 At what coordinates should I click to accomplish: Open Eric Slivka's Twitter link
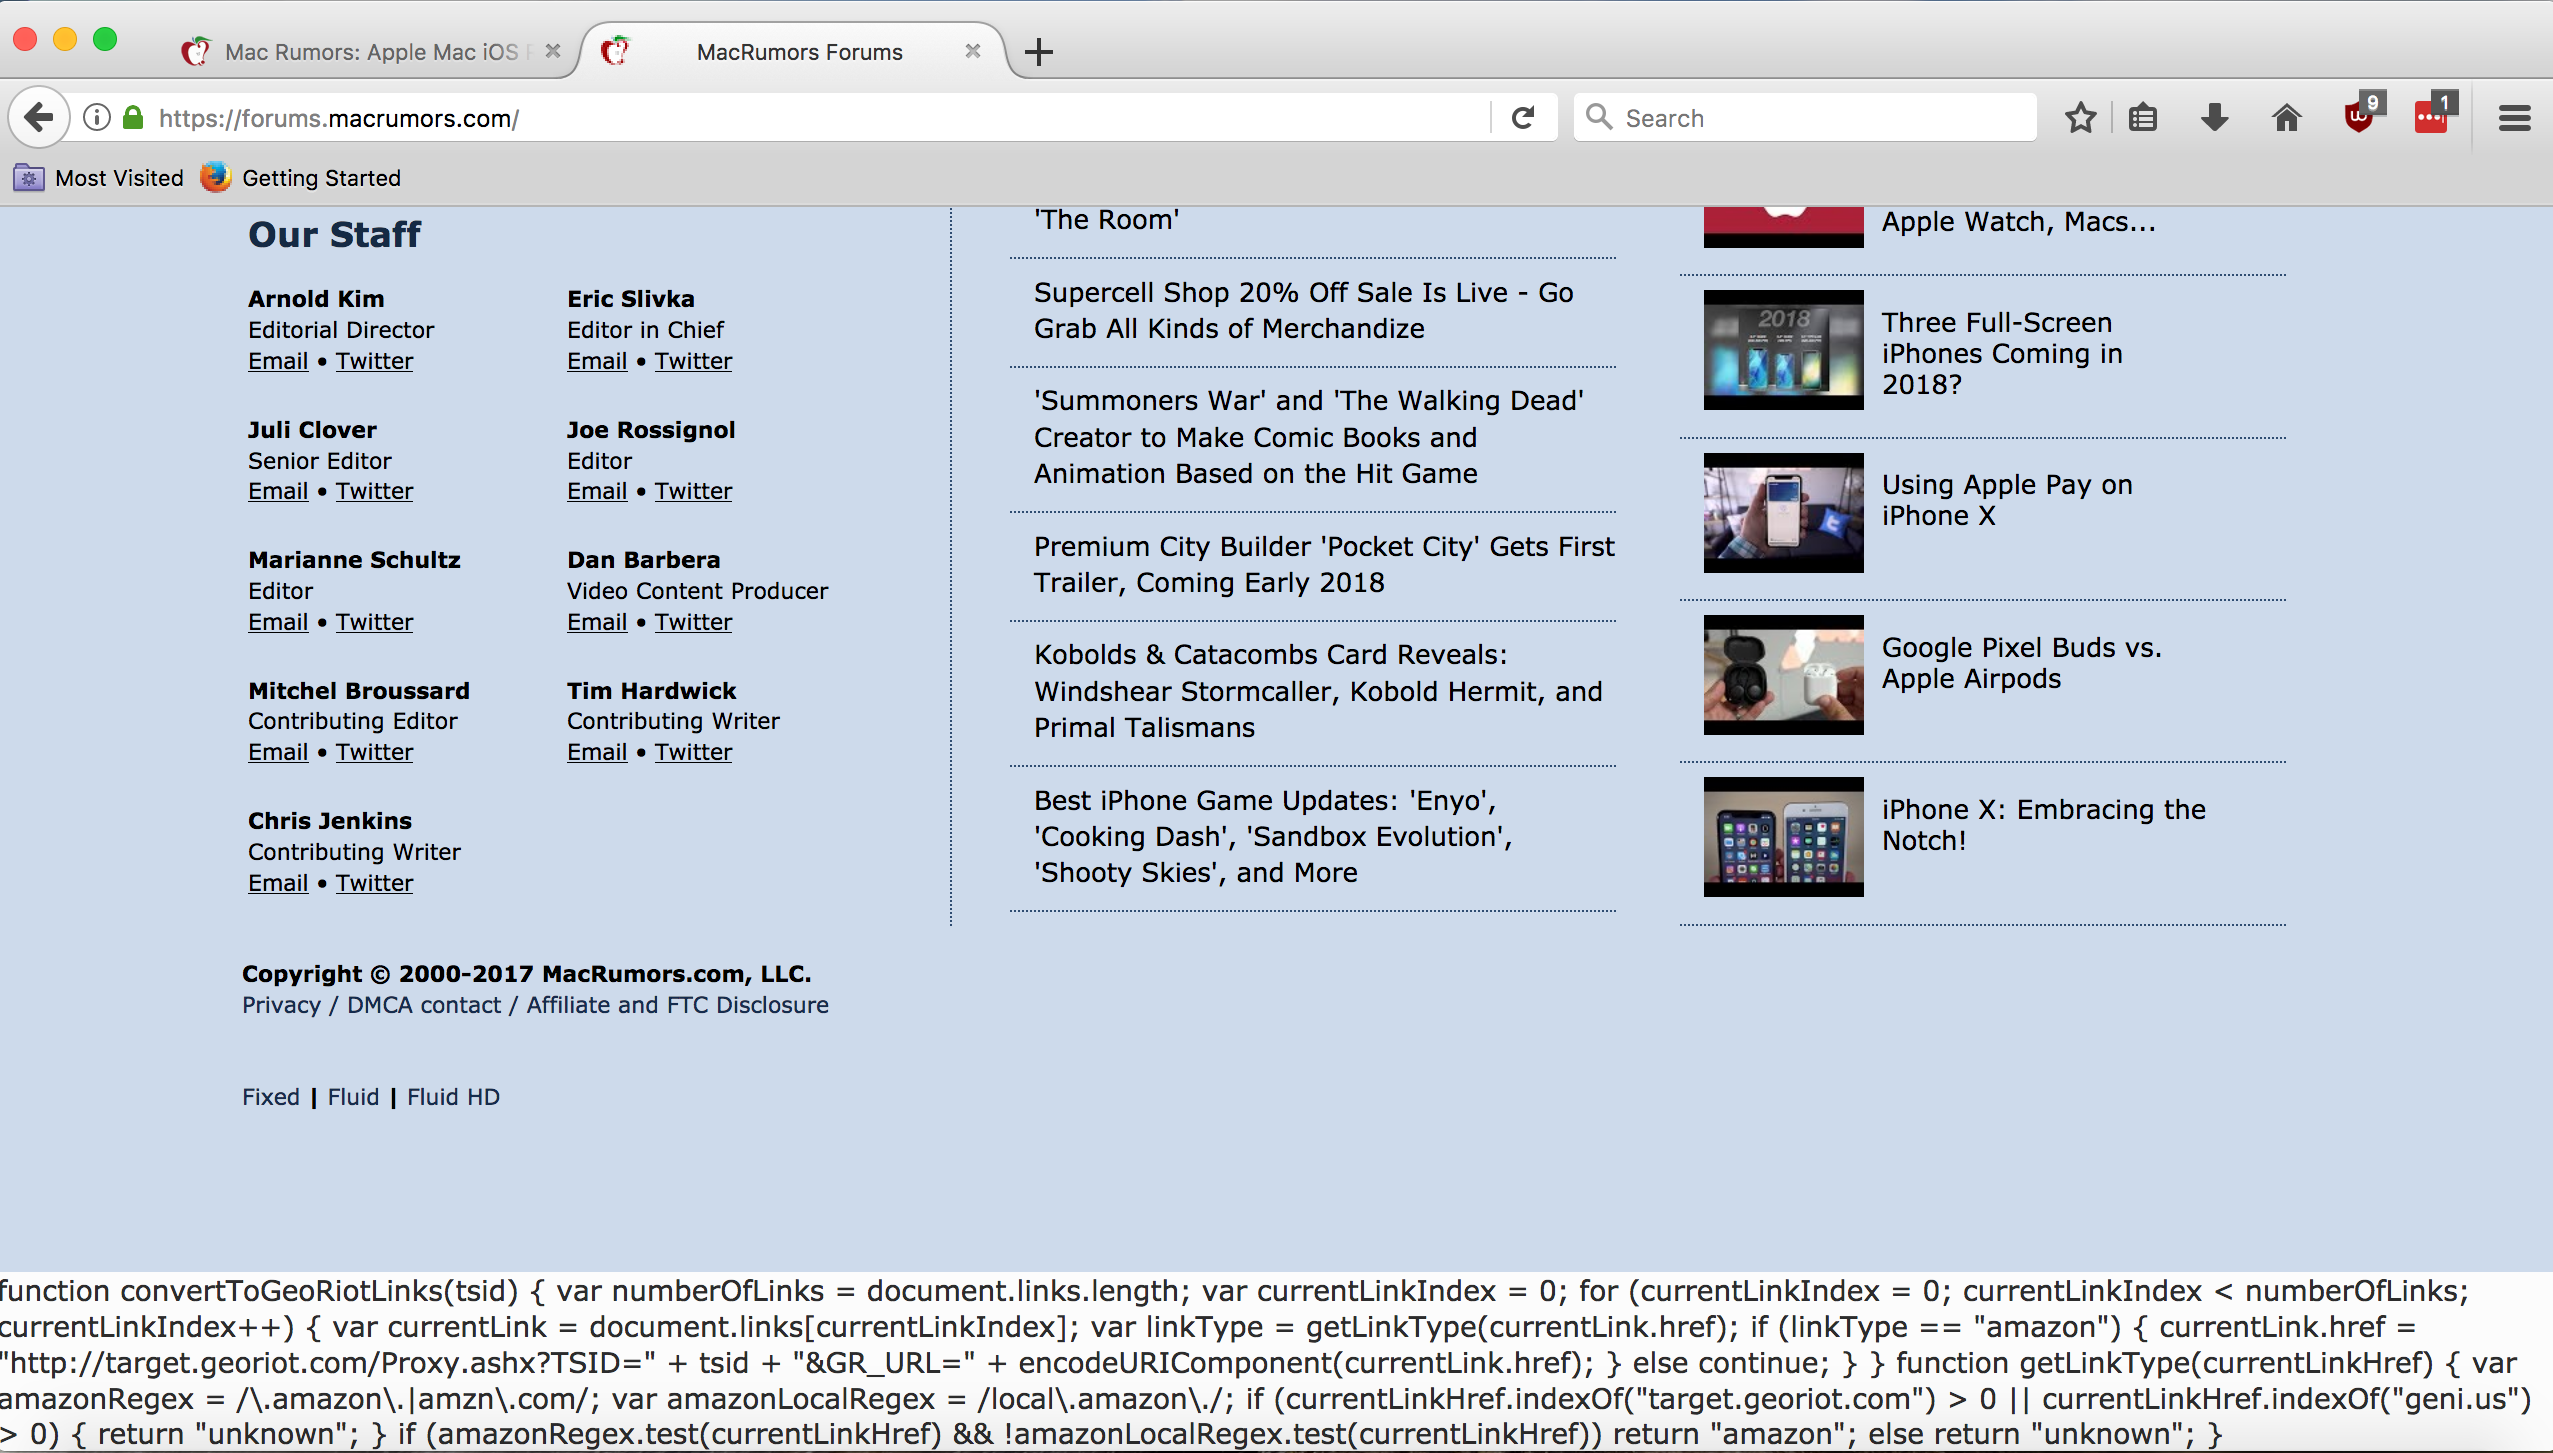coord(693,361)
